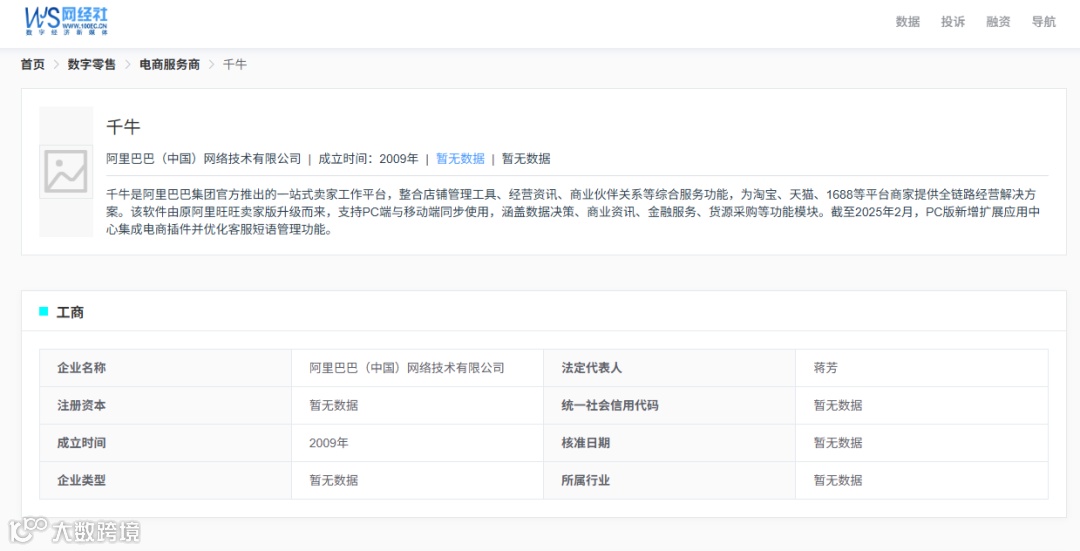This screenshot has width=1080, height=551.
Task: Open the 融资 navigation item
Action: (x=998, y=22)
